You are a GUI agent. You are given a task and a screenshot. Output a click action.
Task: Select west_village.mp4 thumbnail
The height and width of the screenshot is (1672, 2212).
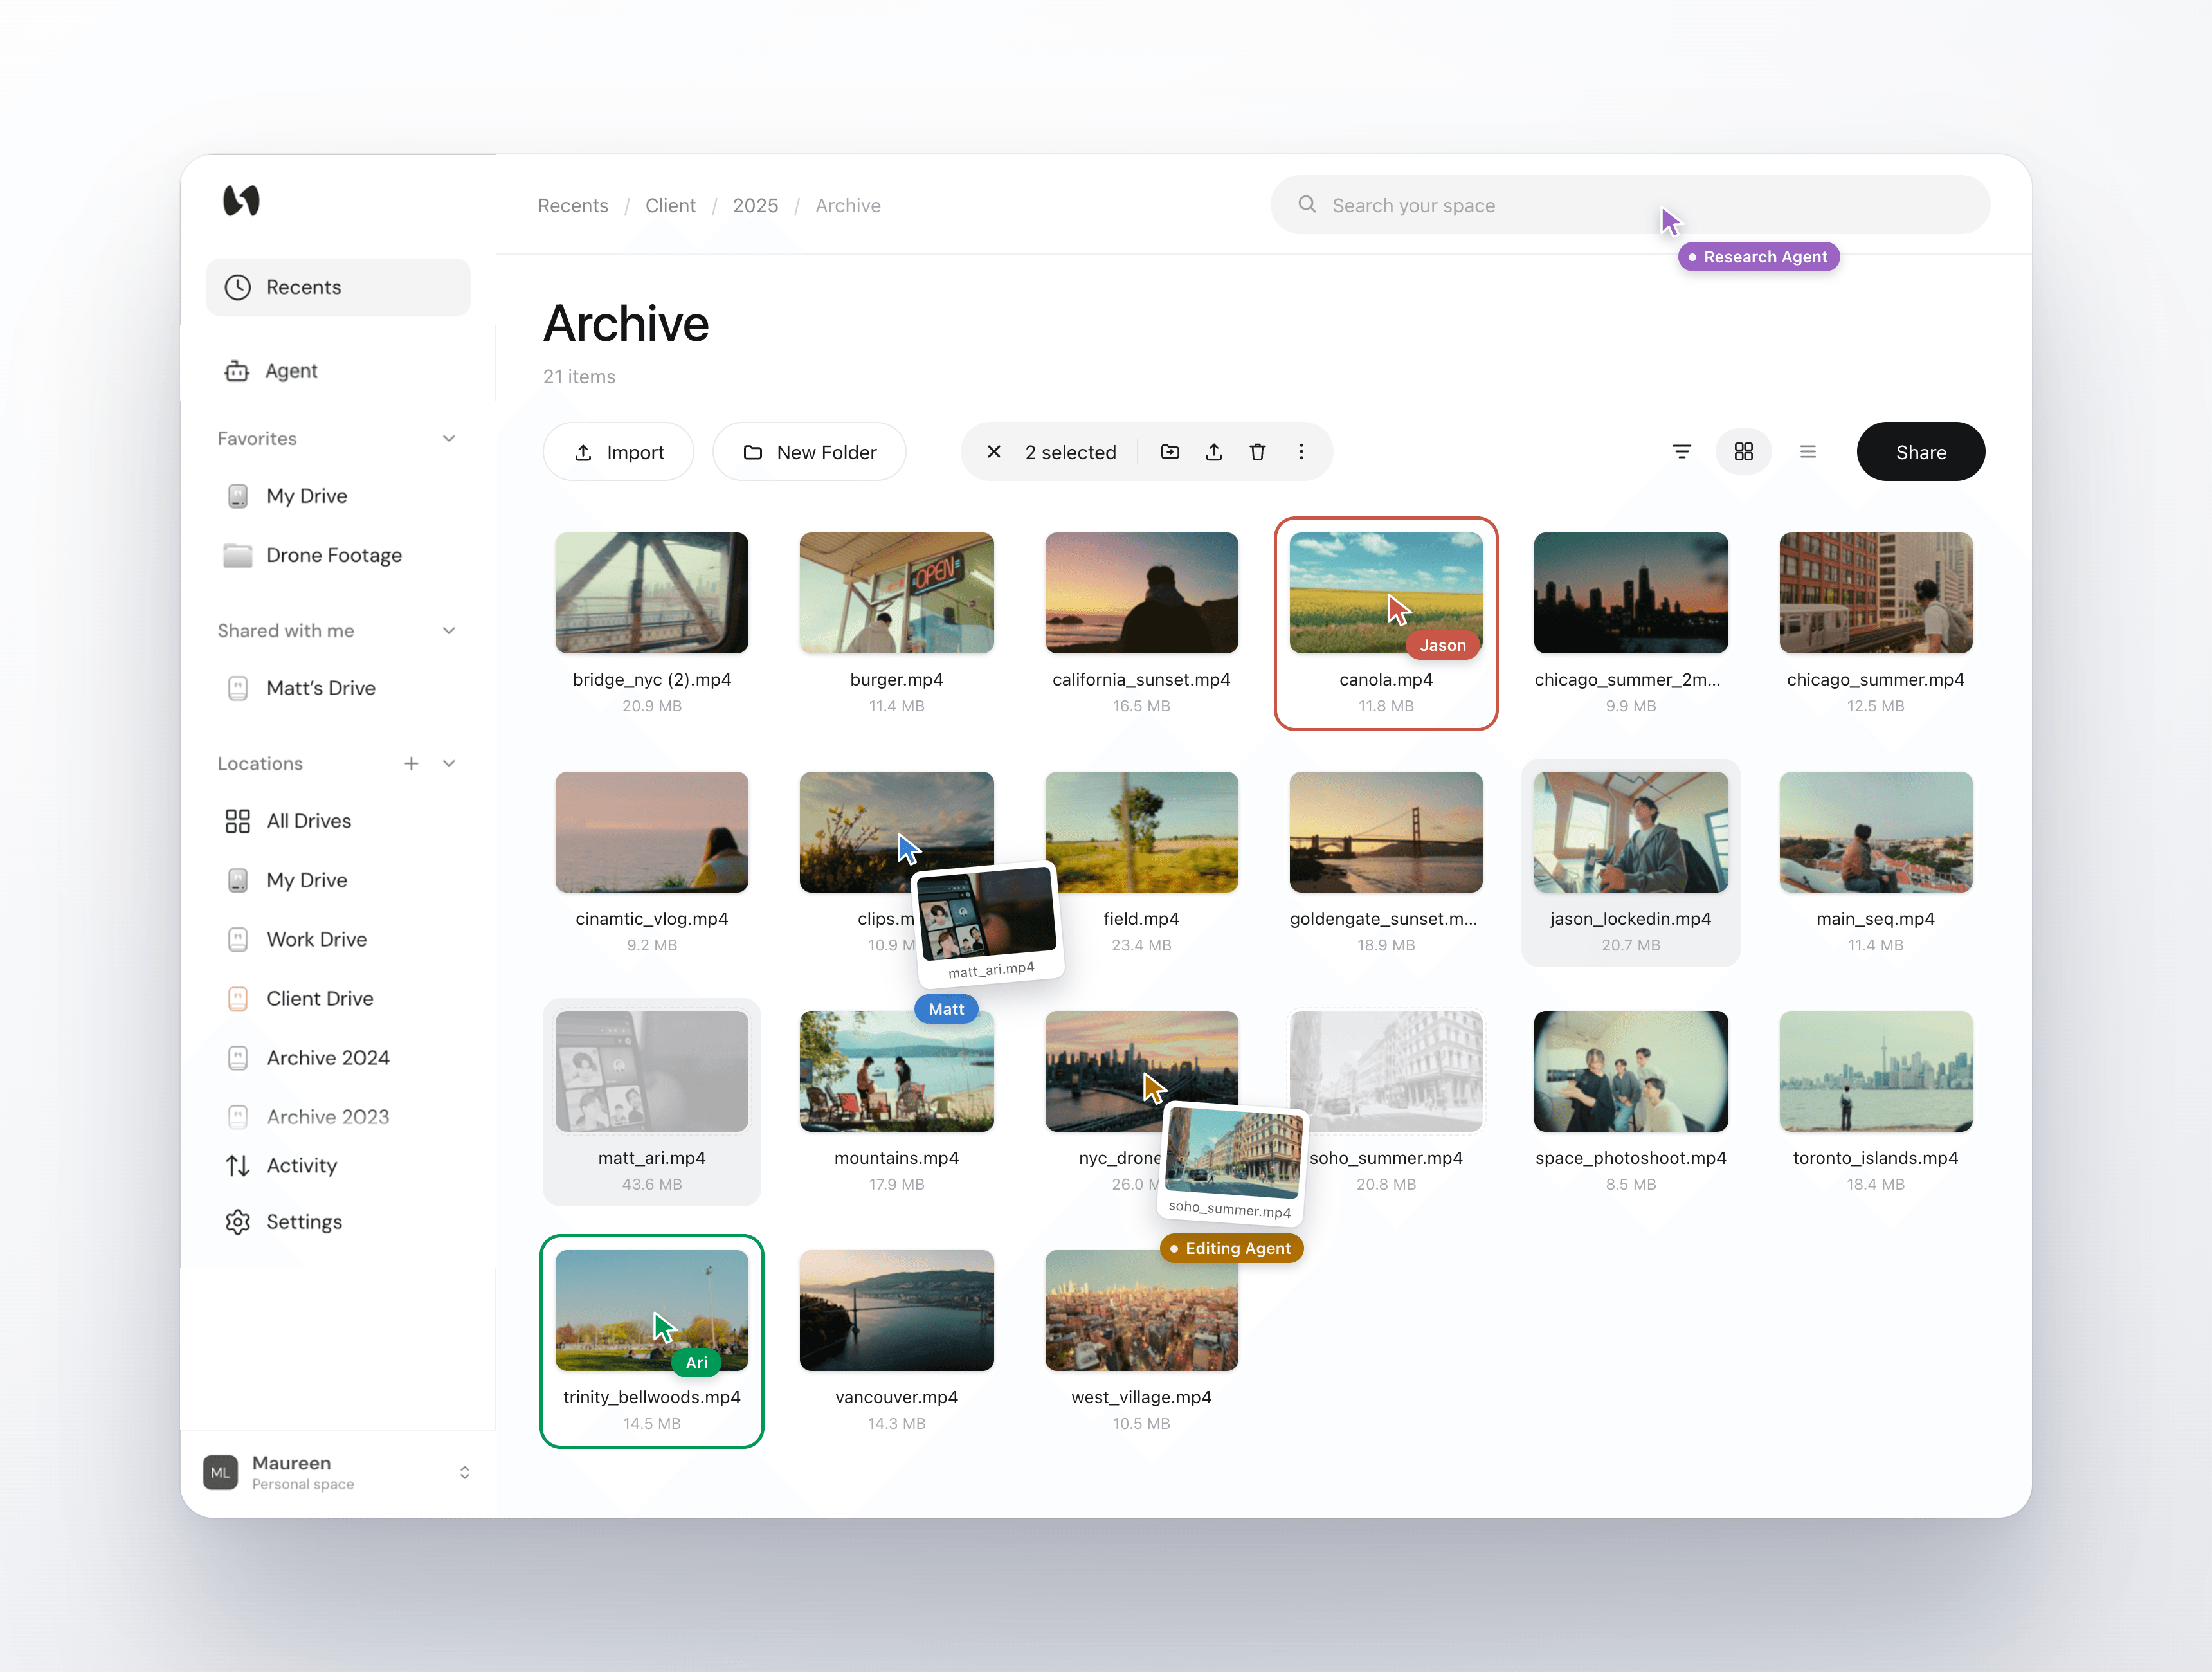1141,1310
